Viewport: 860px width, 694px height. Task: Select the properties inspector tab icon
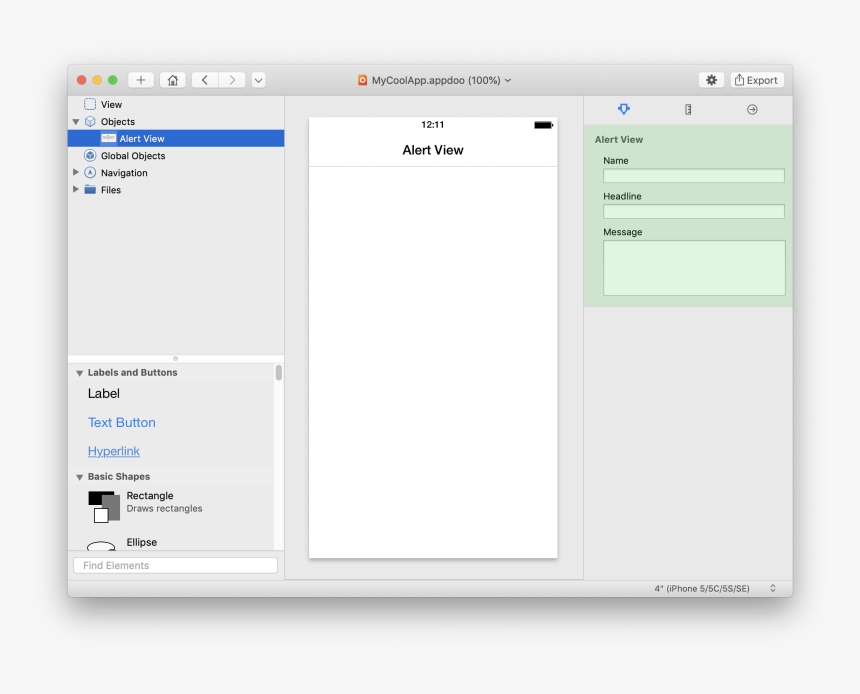coord(624,109)
